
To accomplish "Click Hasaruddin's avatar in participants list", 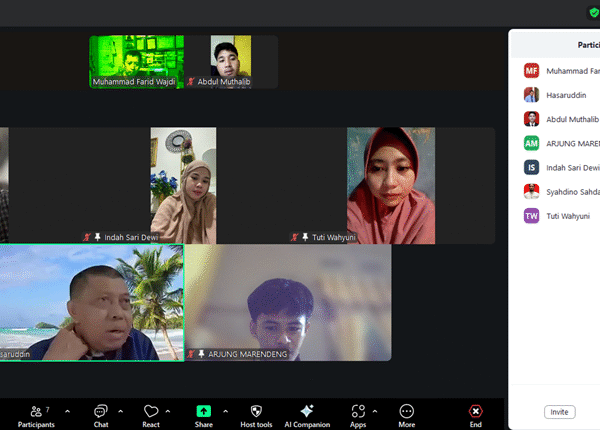I will (532, 95).
